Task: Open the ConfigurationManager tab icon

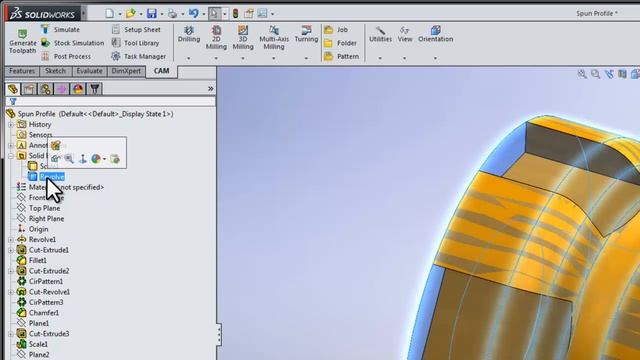Action: pyautogui.click(x=45, y=89)
